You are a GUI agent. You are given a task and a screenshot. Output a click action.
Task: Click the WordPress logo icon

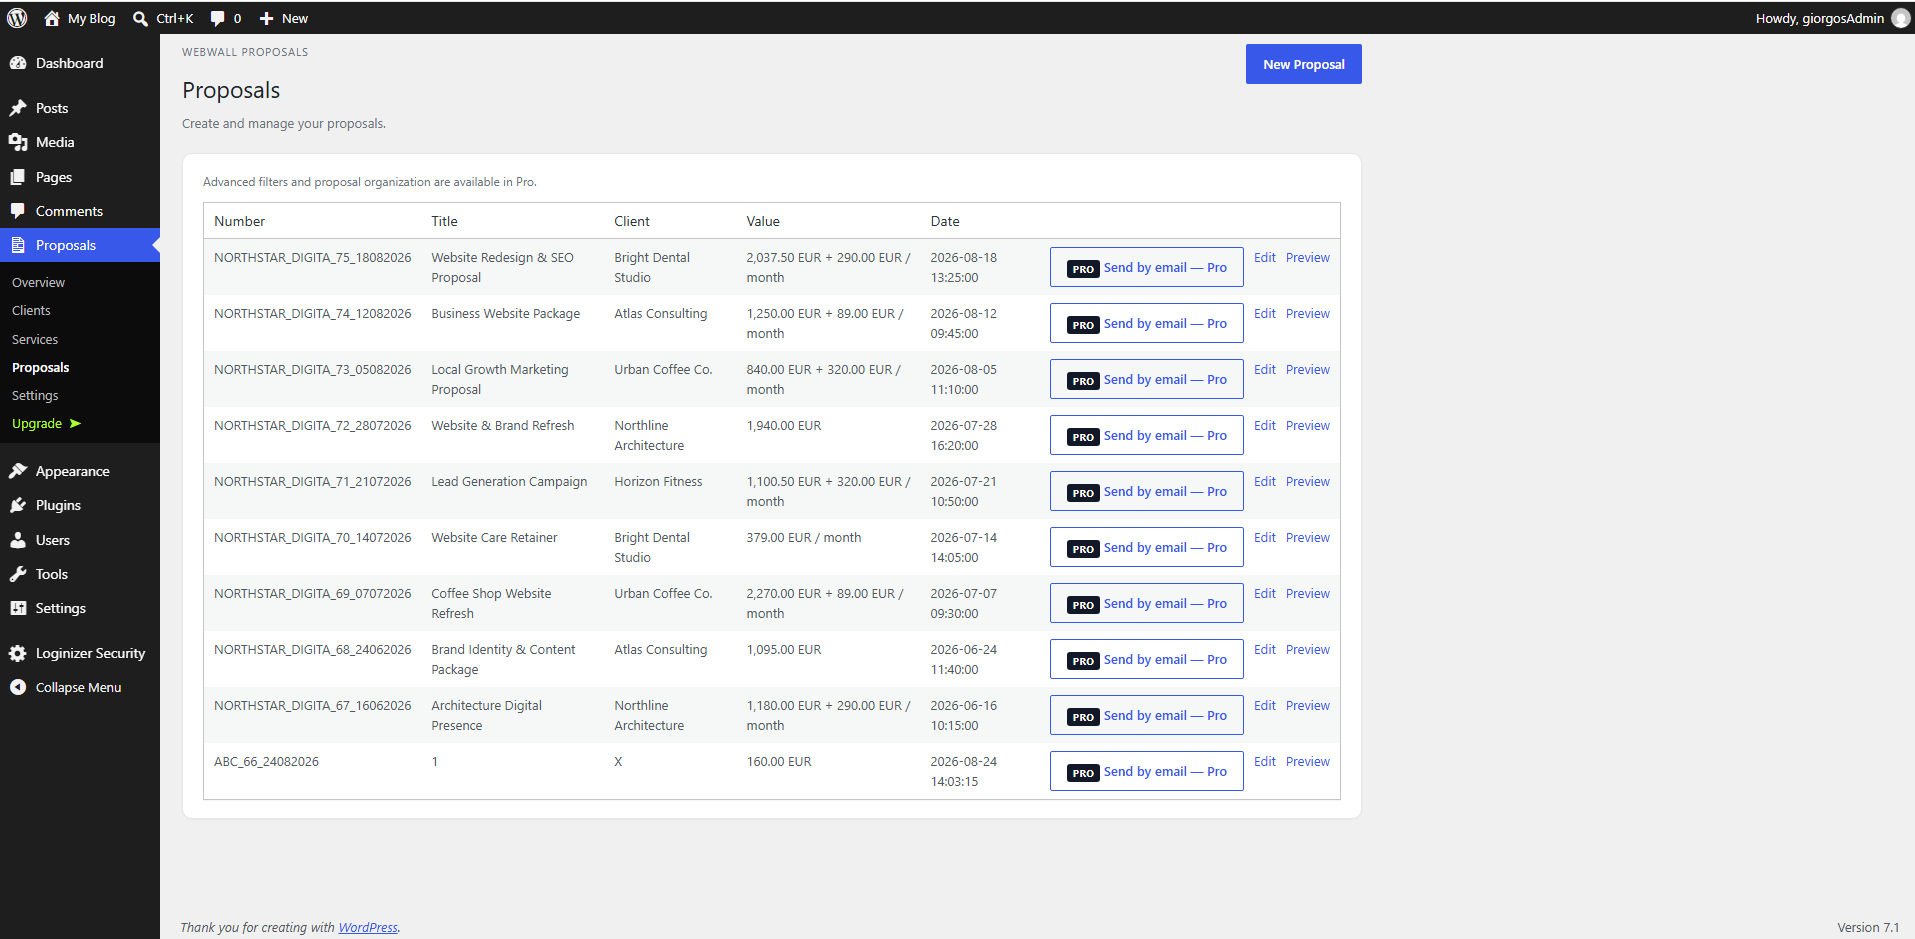tap(17, 18)
